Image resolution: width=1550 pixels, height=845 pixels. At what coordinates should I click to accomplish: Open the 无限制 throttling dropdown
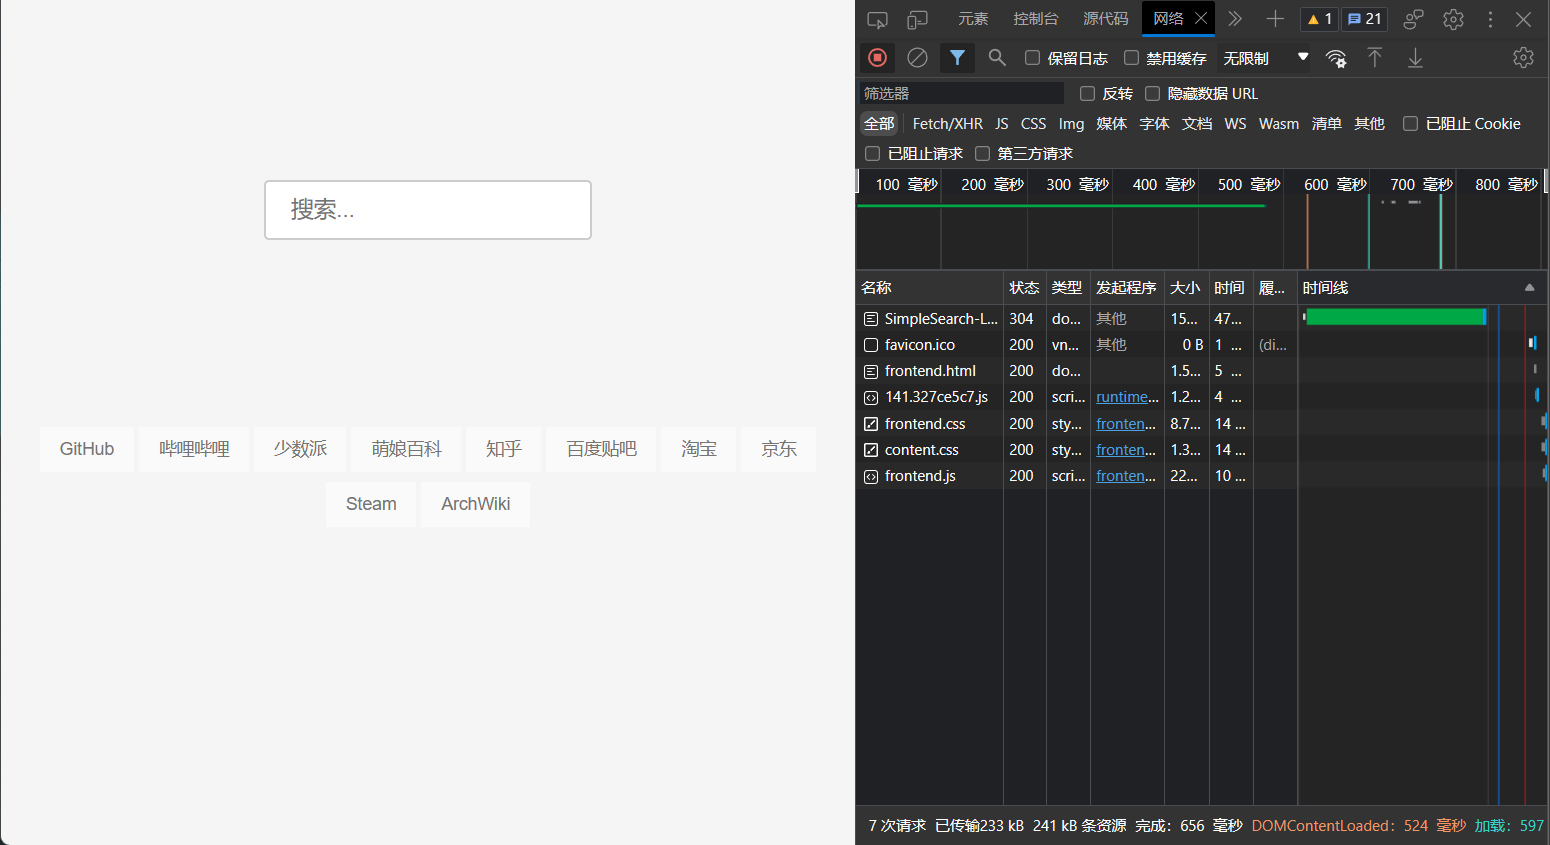[x=1265, y=58]
